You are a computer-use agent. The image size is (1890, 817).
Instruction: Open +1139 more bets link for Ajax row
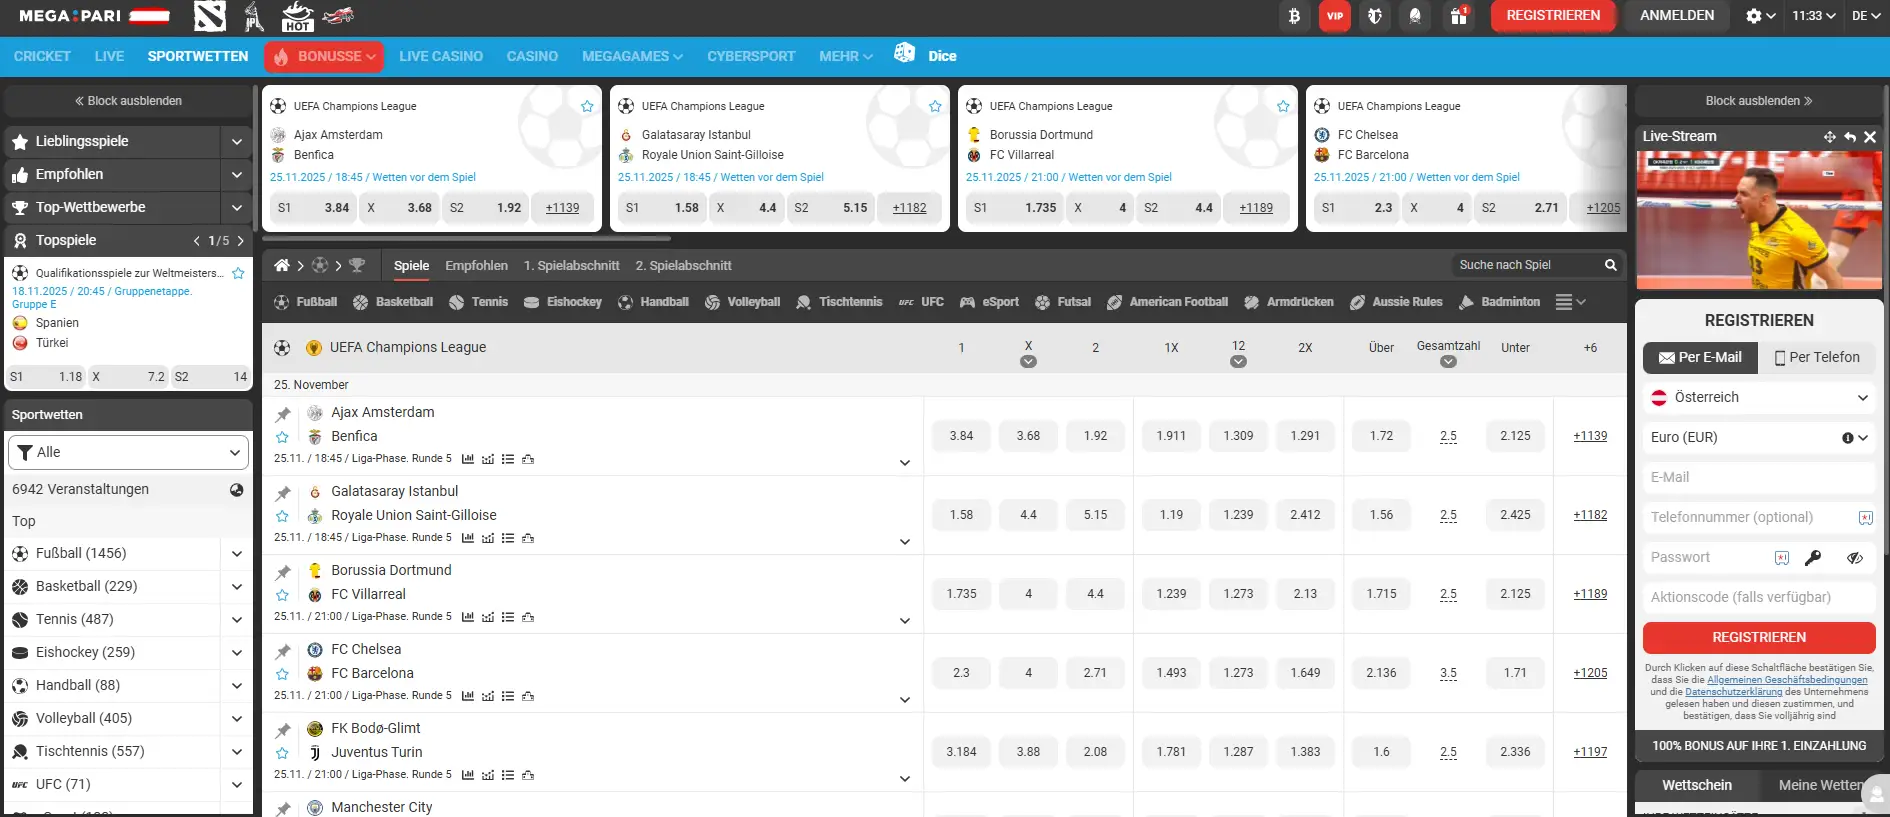click(x=1589, y=436)
